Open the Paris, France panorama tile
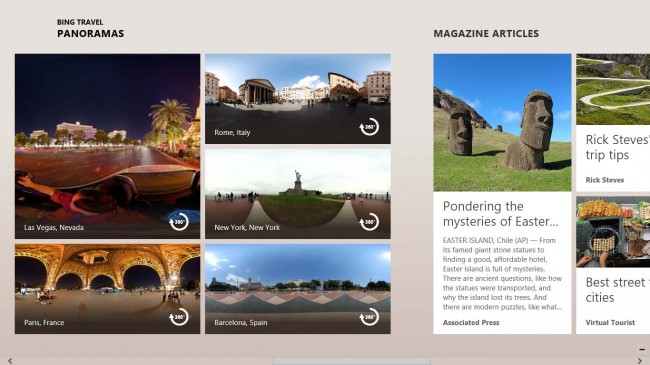The image size is (650, 365). click(107, 289)
